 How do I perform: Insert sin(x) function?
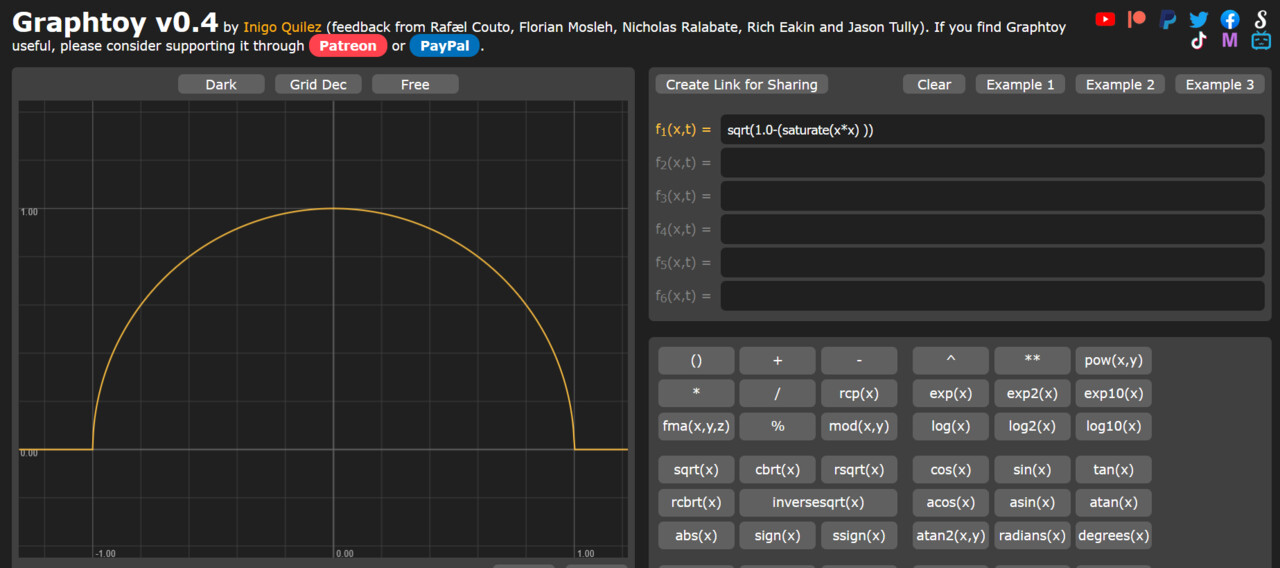1032,469
